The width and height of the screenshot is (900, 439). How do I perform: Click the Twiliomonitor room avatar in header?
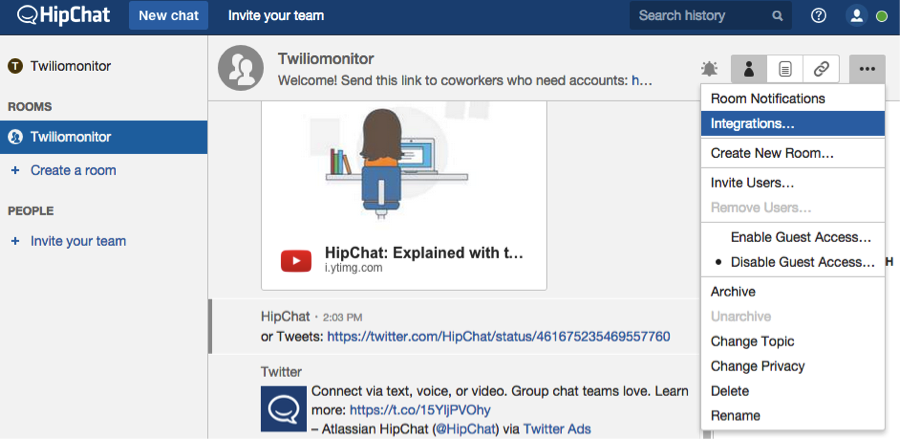pos(240,68)
